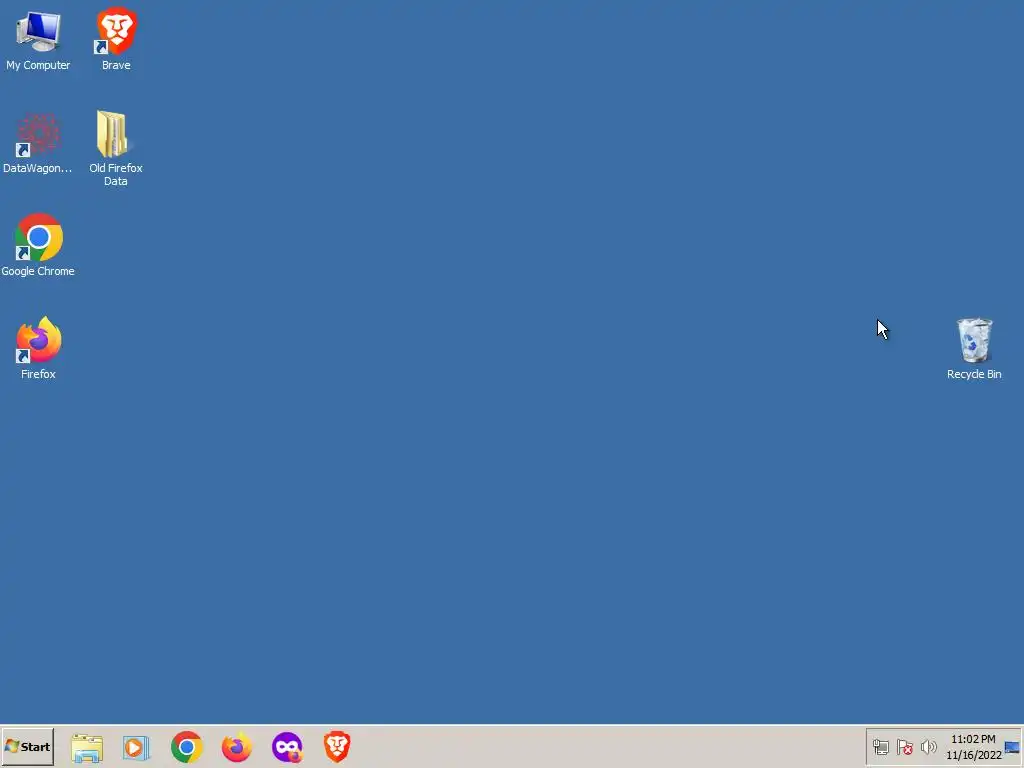The width and height of the screenshot is (1024, 768).
Task: Select the Google Chrome desktop shortcut
Action: point(38,246)
